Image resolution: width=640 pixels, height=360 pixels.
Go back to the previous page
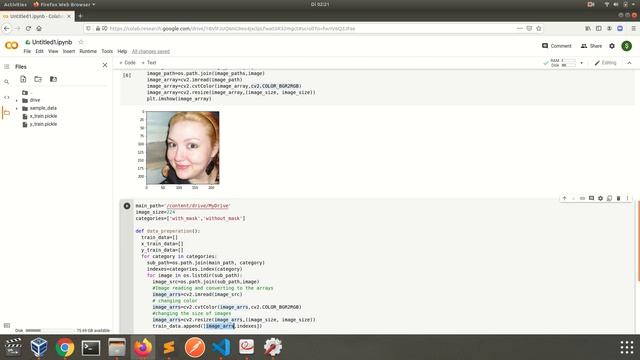(7, 29)
